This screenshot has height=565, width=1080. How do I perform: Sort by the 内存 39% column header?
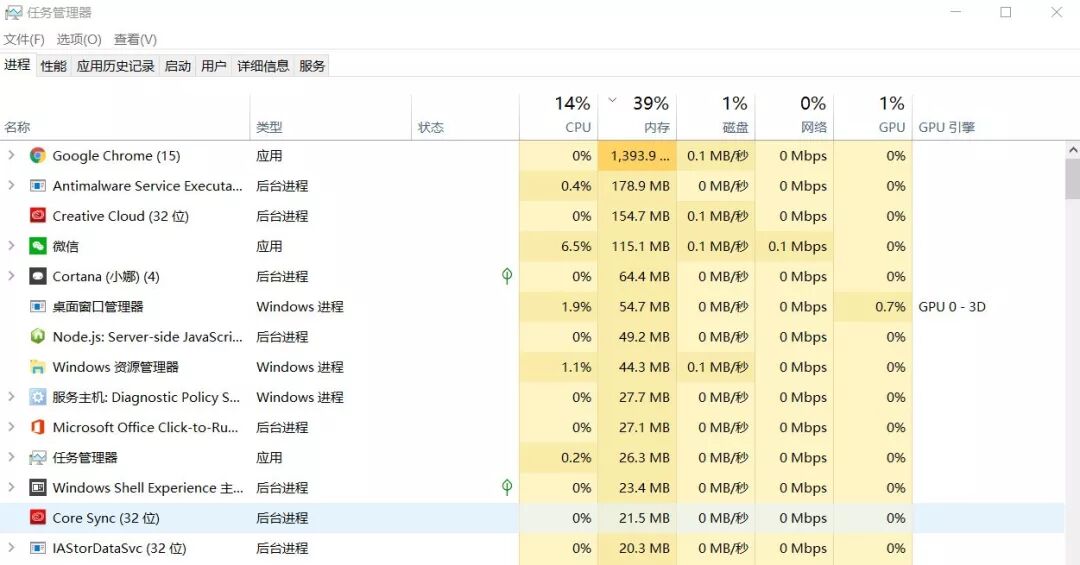tap(637, 117)
